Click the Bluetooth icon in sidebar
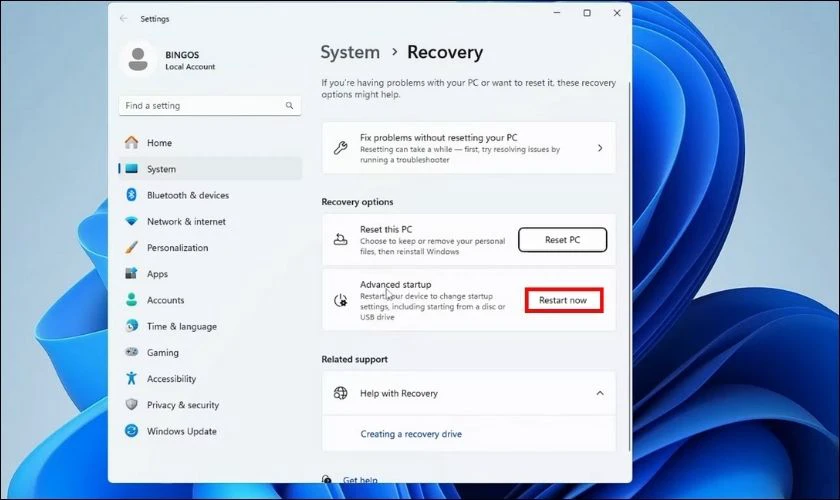Image resolution: width=840 pixels, height=500 pixels. click(x=131, y=195)
